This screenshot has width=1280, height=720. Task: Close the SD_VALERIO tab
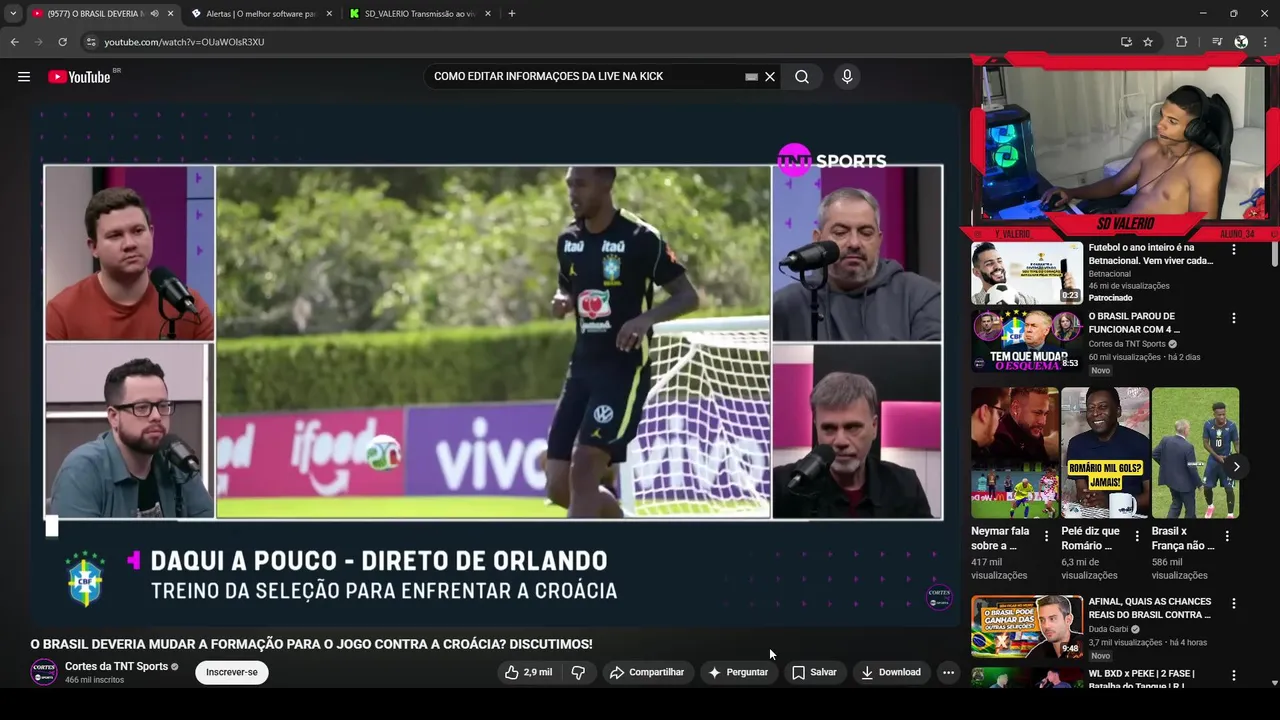tap(488, 14)
